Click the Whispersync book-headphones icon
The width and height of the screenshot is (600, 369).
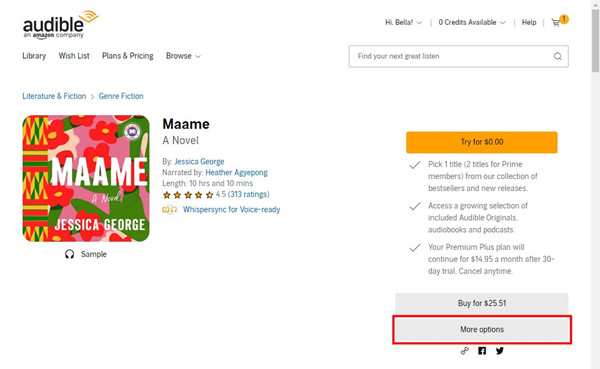[x=170, y=209]
